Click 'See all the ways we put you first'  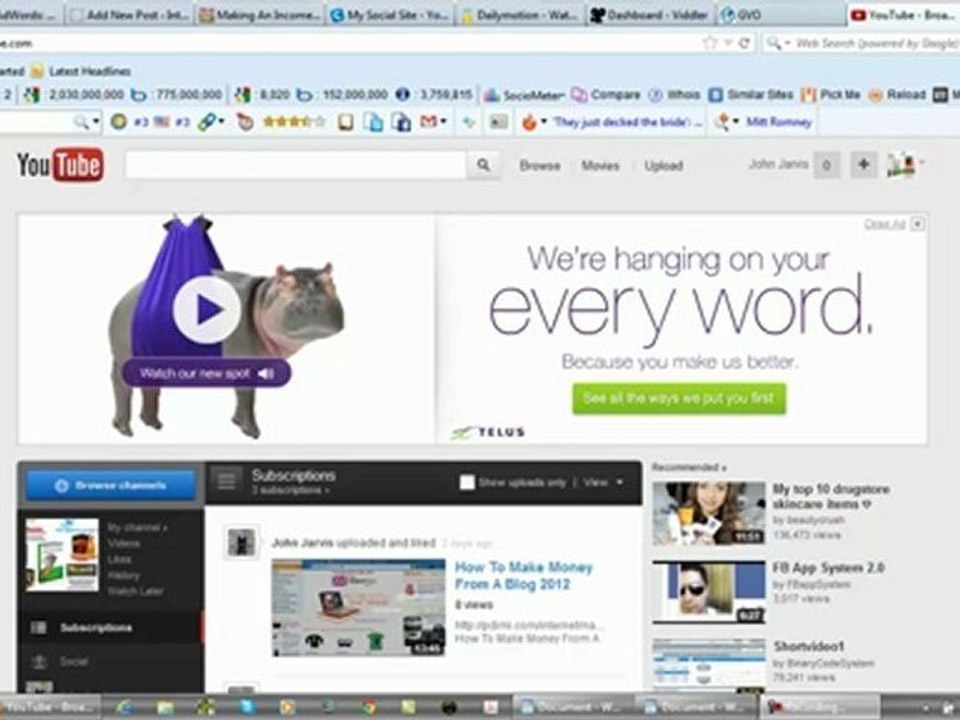pos(679,399)
